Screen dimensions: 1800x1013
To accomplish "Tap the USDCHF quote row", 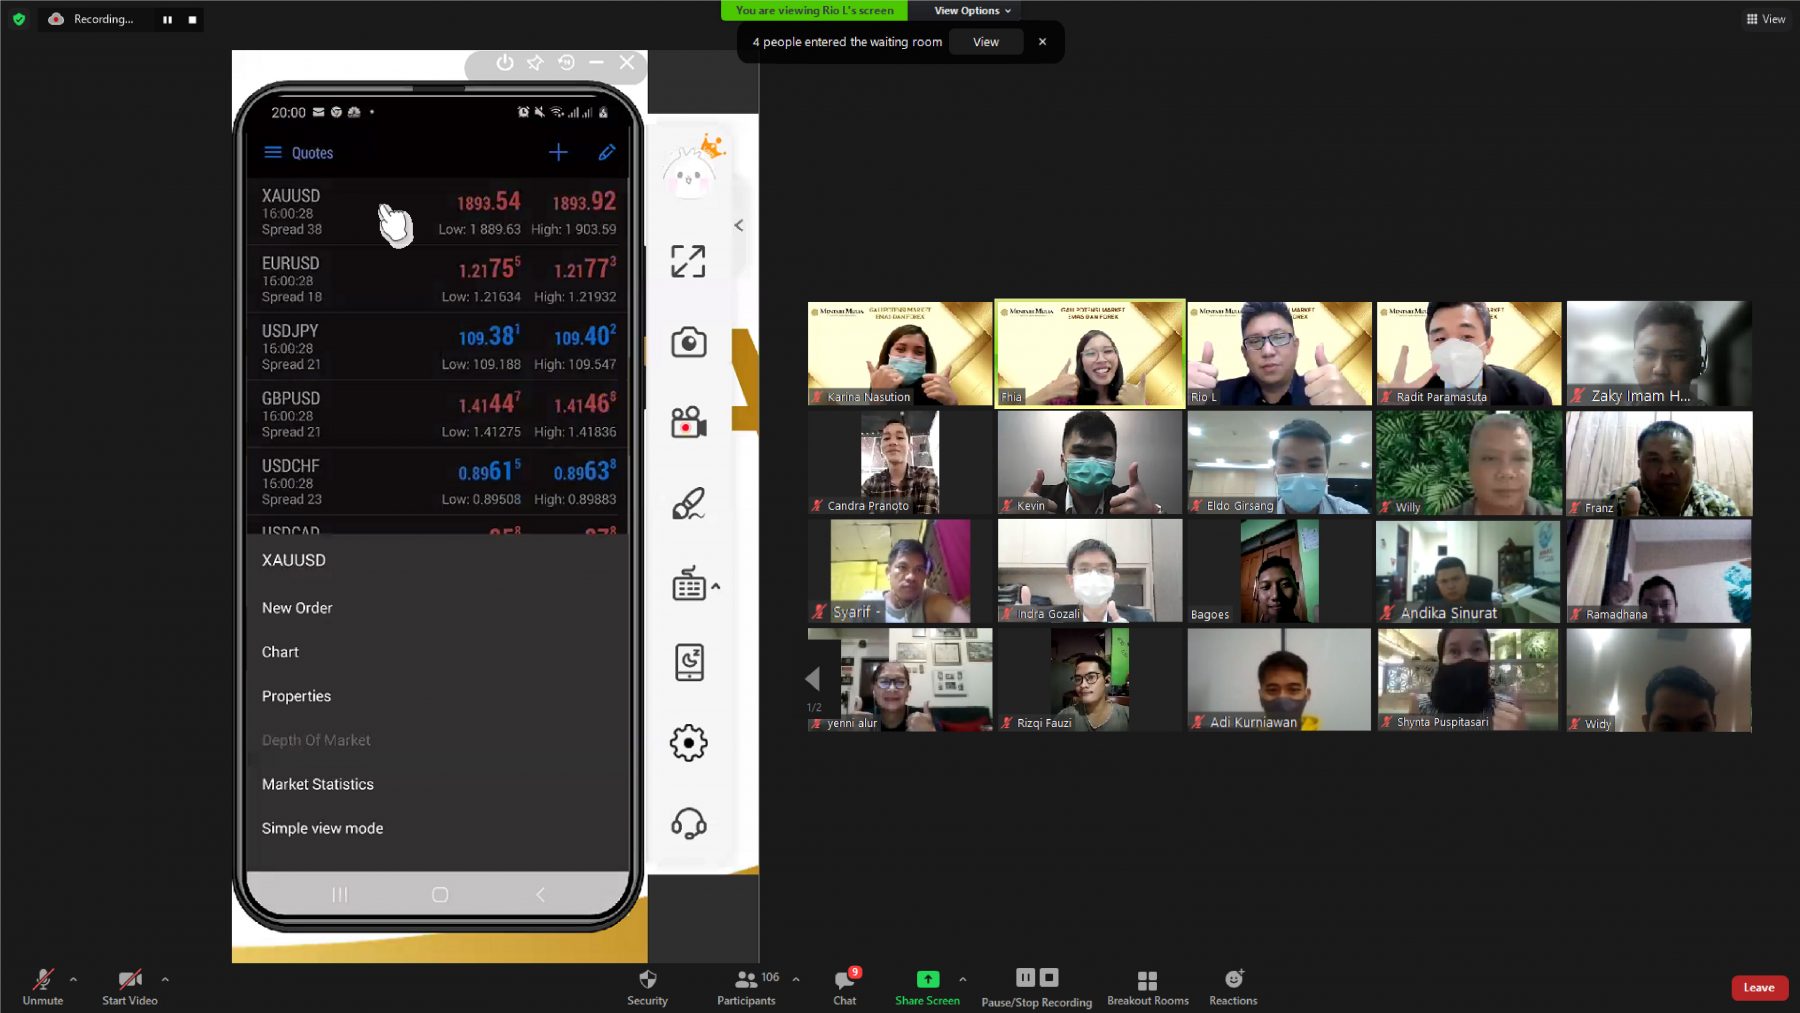I will 437,481.
